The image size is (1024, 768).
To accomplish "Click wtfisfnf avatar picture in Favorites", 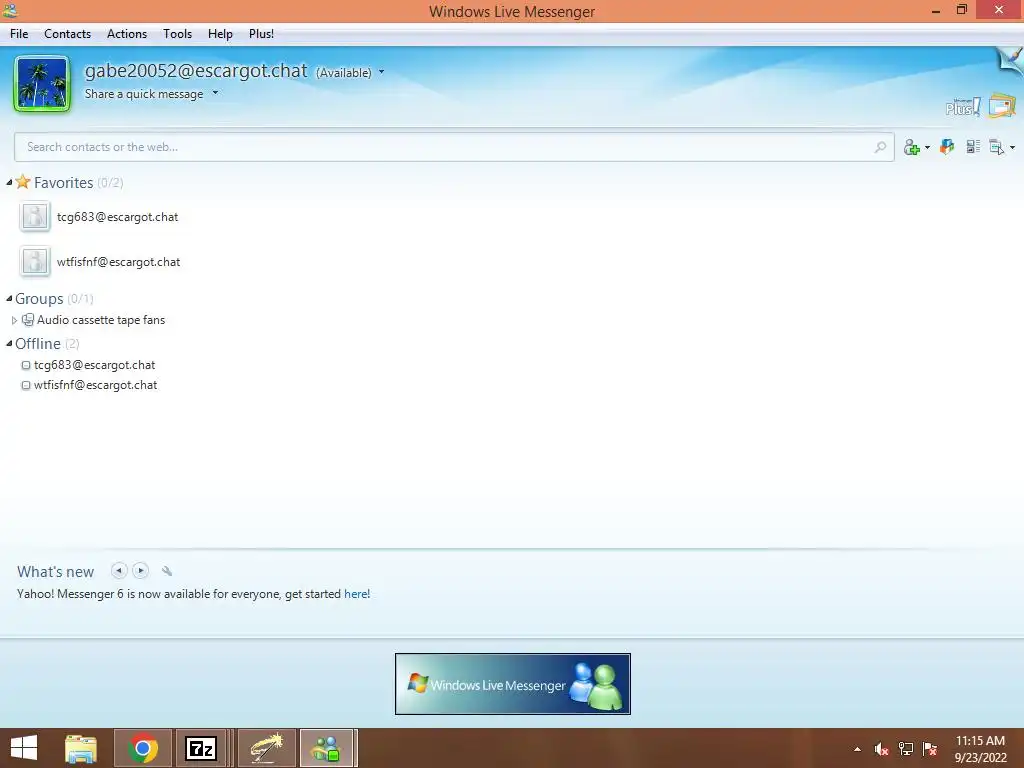I will point(35,262).
